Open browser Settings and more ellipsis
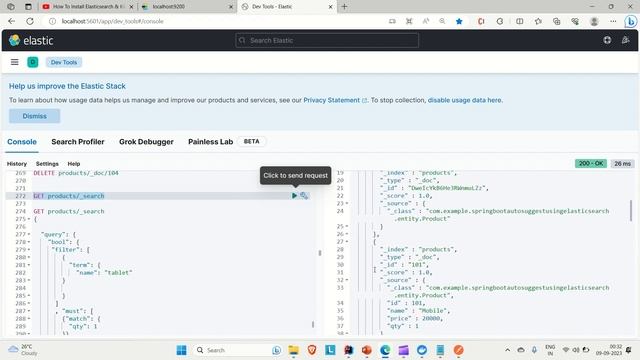Screen dimensions: 640x360 coord(613,21)
